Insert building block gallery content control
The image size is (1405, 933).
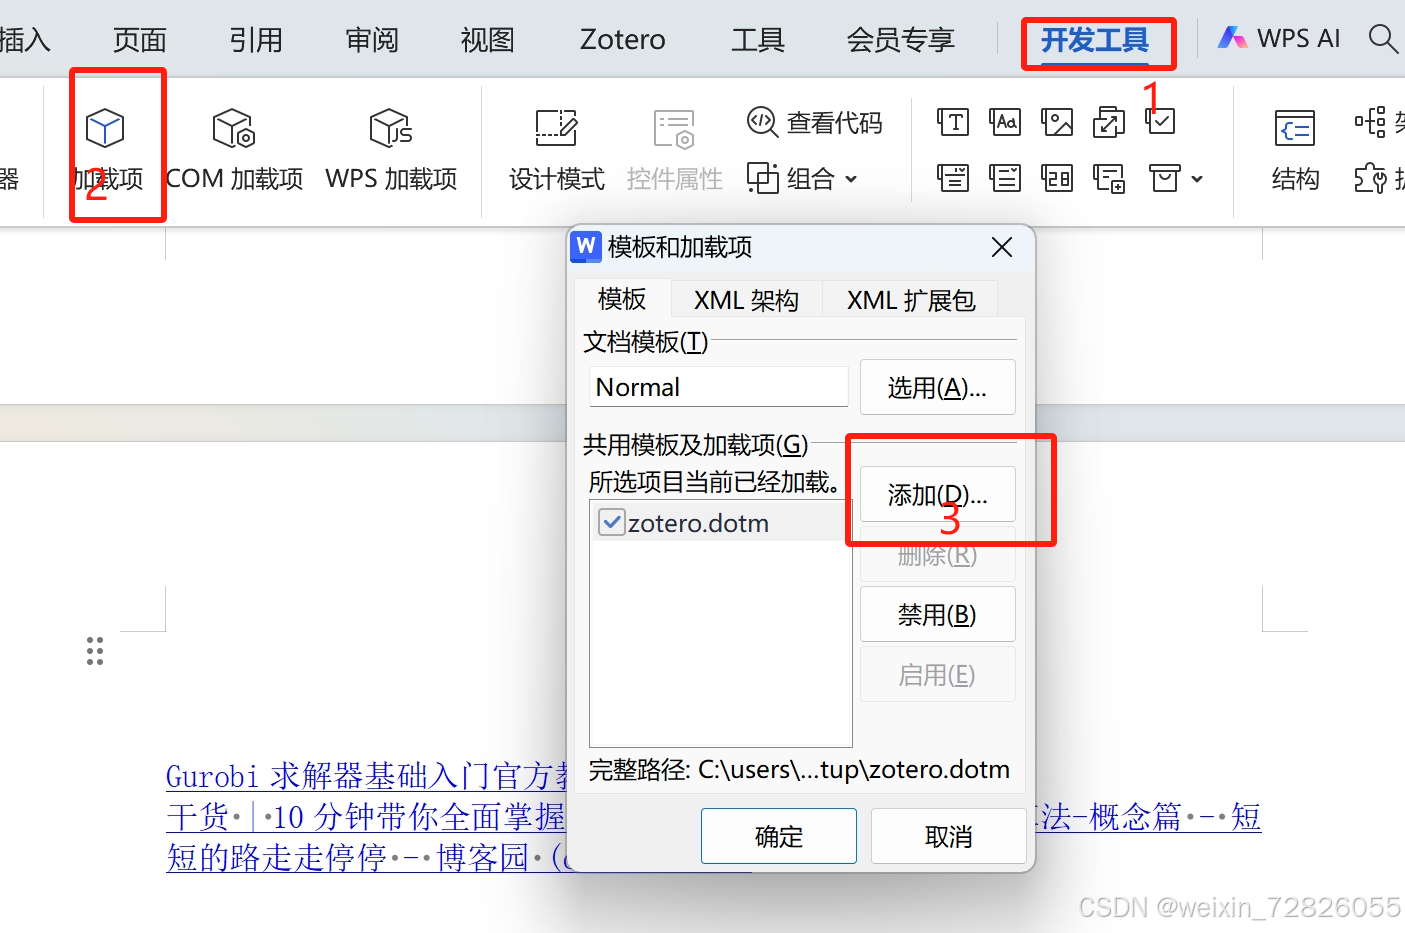[1109, 122]
